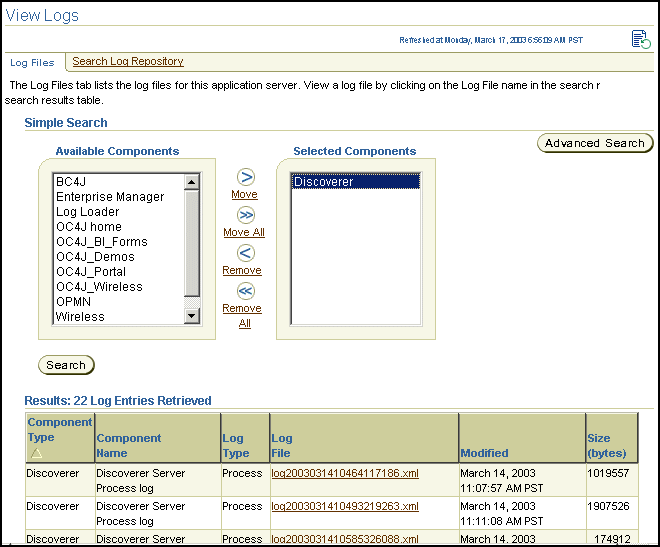Open the Search Log Repository tab
Screen dimensions: 660x547
tap(128, 61)
